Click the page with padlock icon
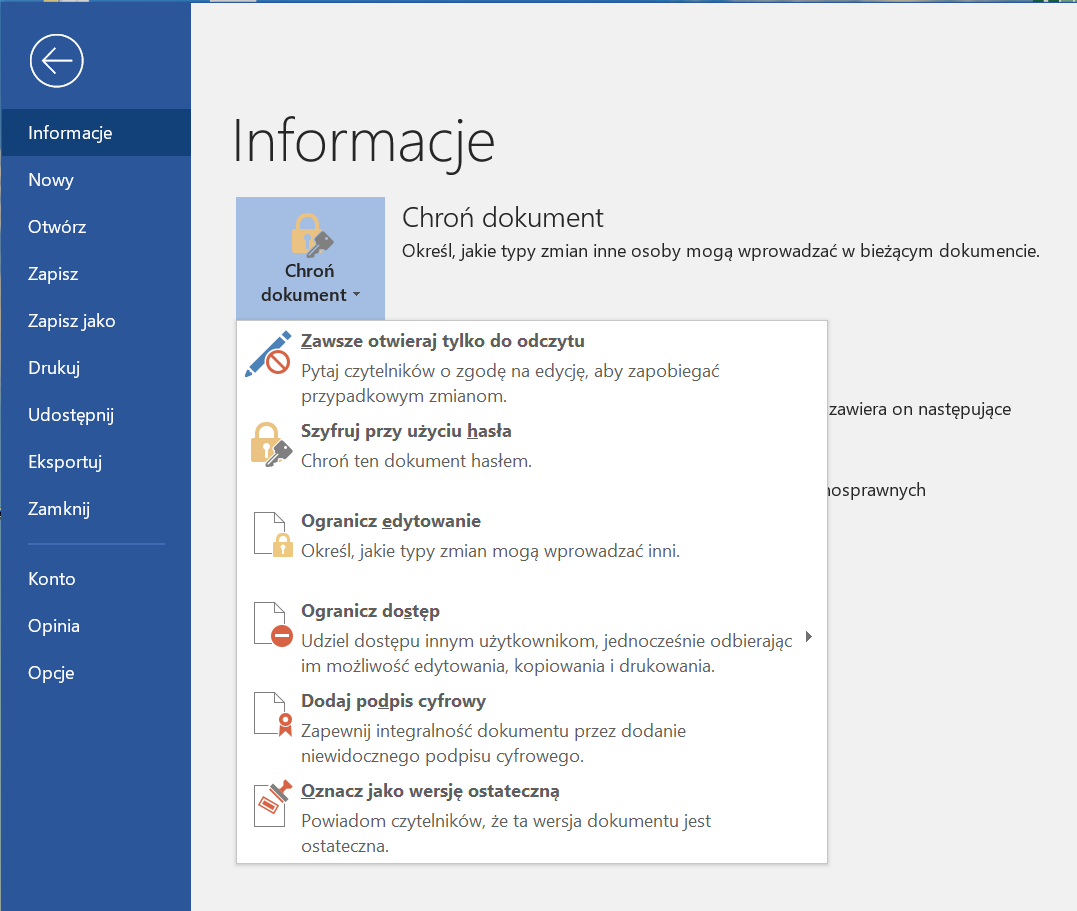1077x911 pixels. [273, 535]
